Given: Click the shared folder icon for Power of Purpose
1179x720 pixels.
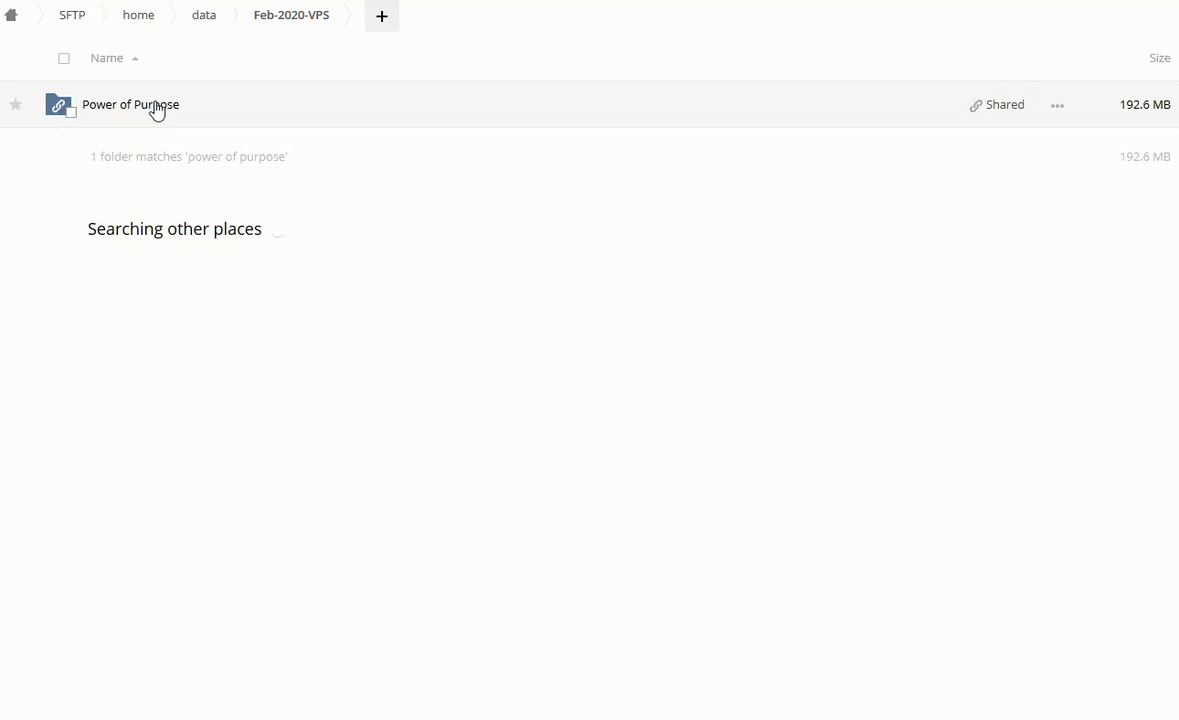Looking at the screenshot, I should [x=58, y=105].
